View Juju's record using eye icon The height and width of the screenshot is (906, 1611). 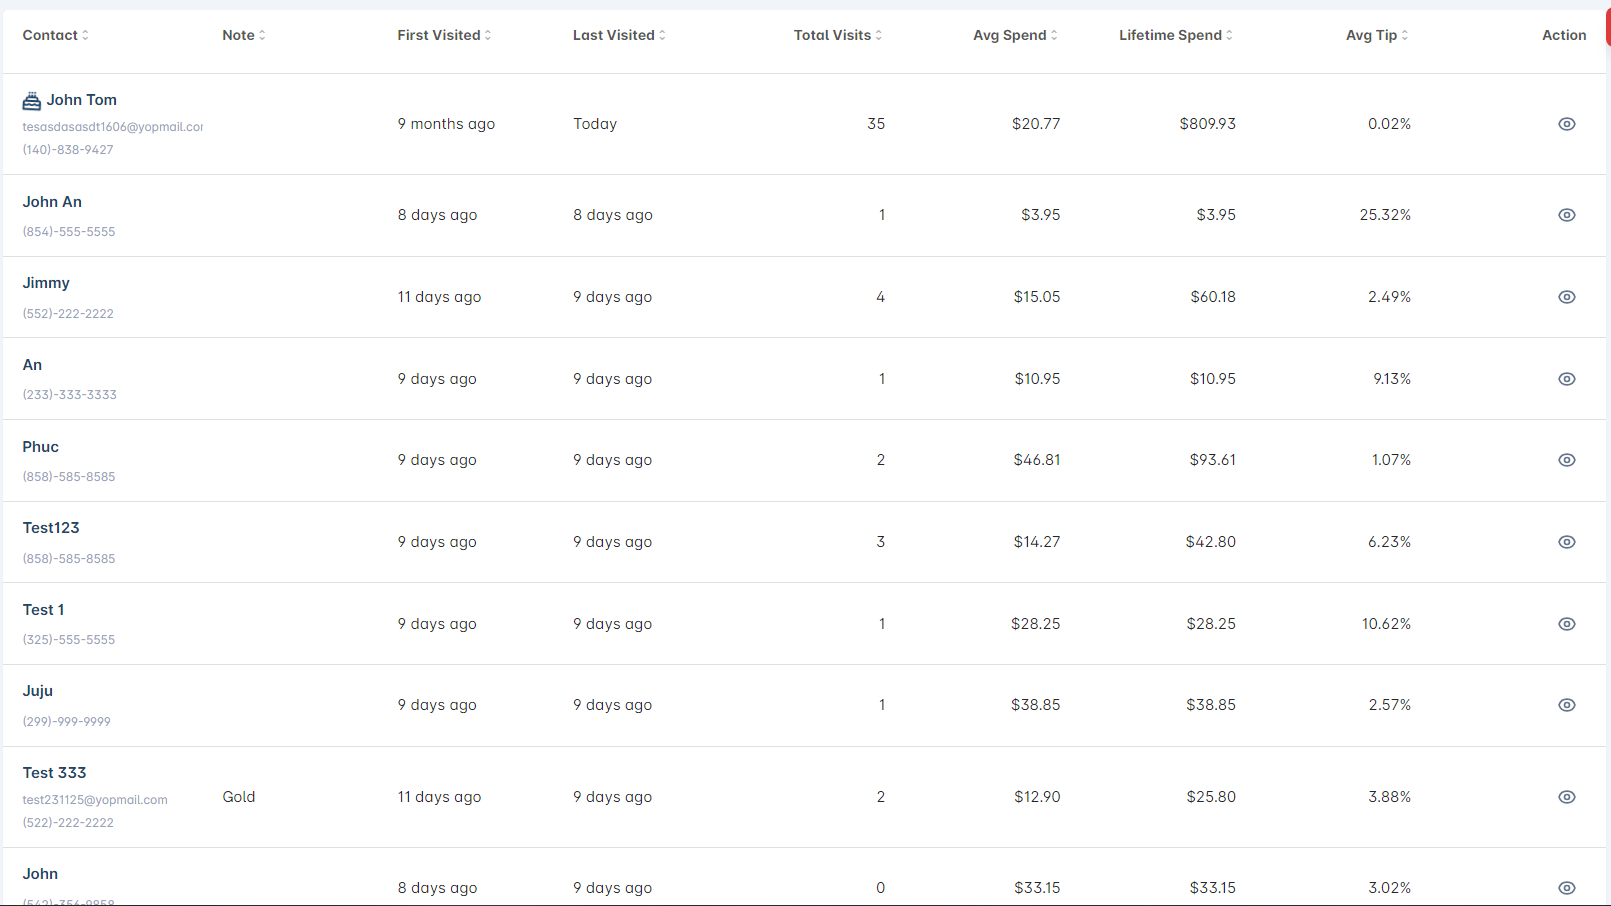(1566, 705)
